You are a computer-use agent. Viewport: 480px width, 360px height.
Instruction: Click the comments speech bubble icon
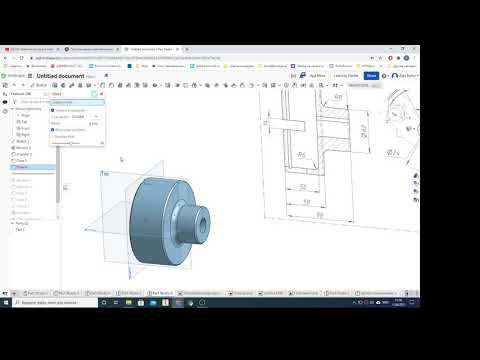coord(5,102)
